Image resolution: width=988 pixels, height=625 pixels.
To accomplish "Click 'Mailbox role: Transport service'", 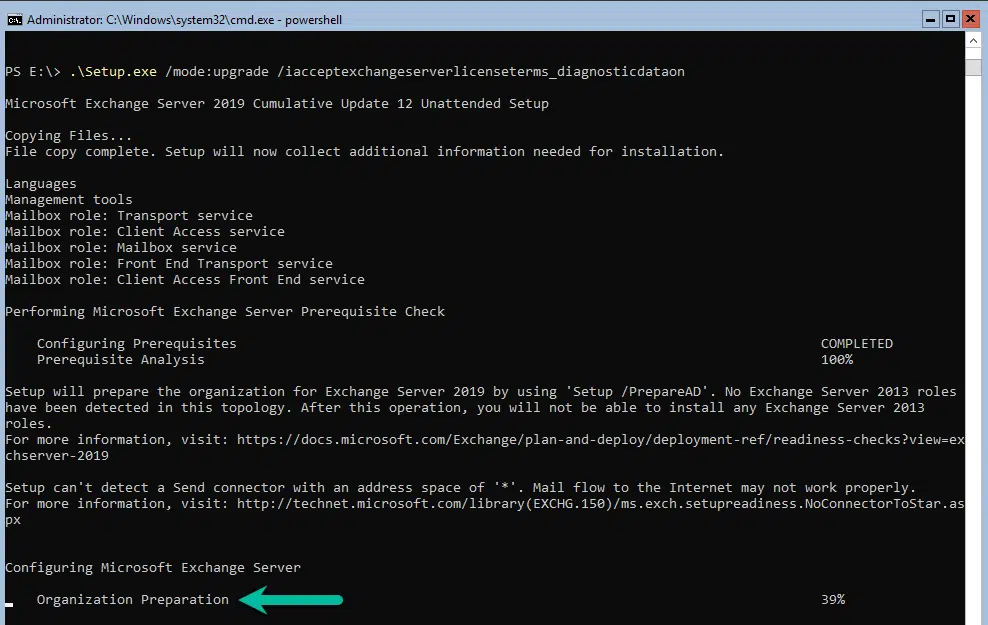I will 129,215.
